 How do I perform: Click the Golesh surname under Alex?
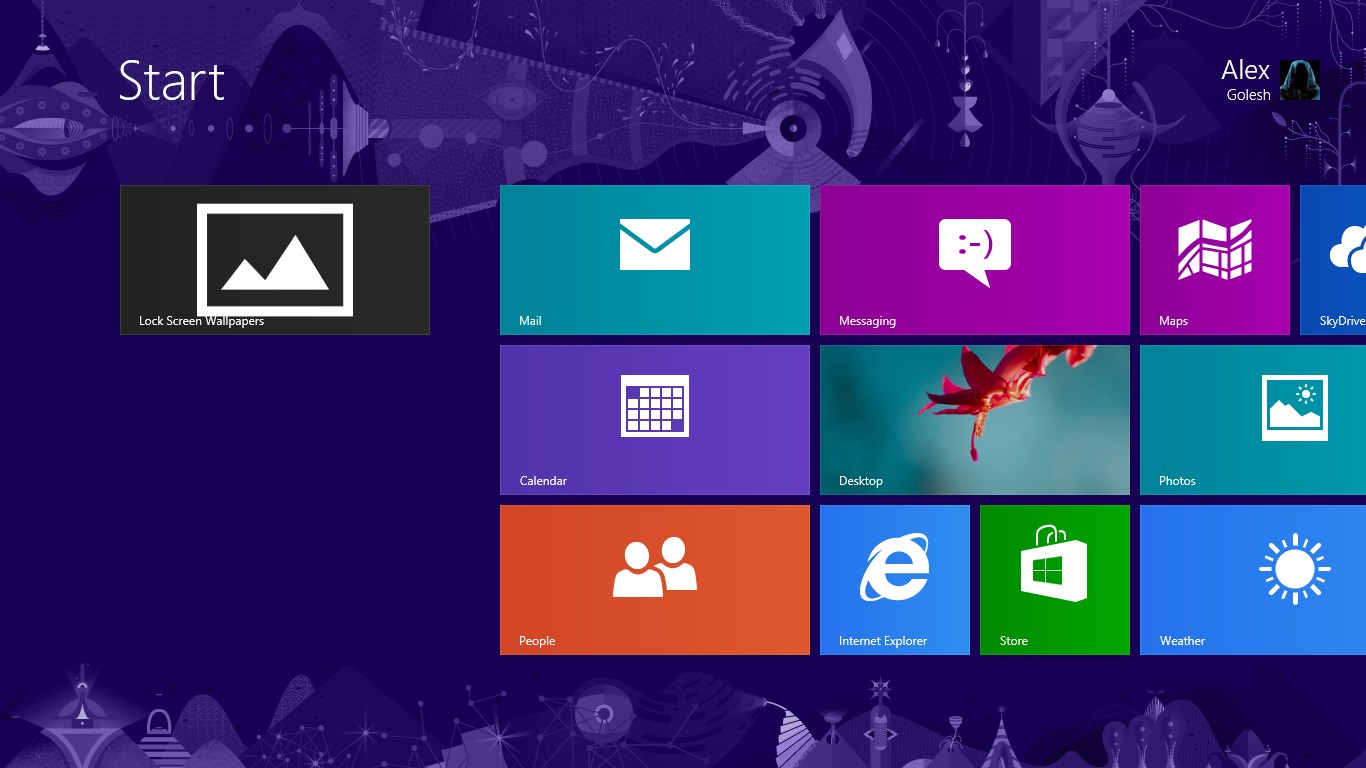[x=1248, y=95]
